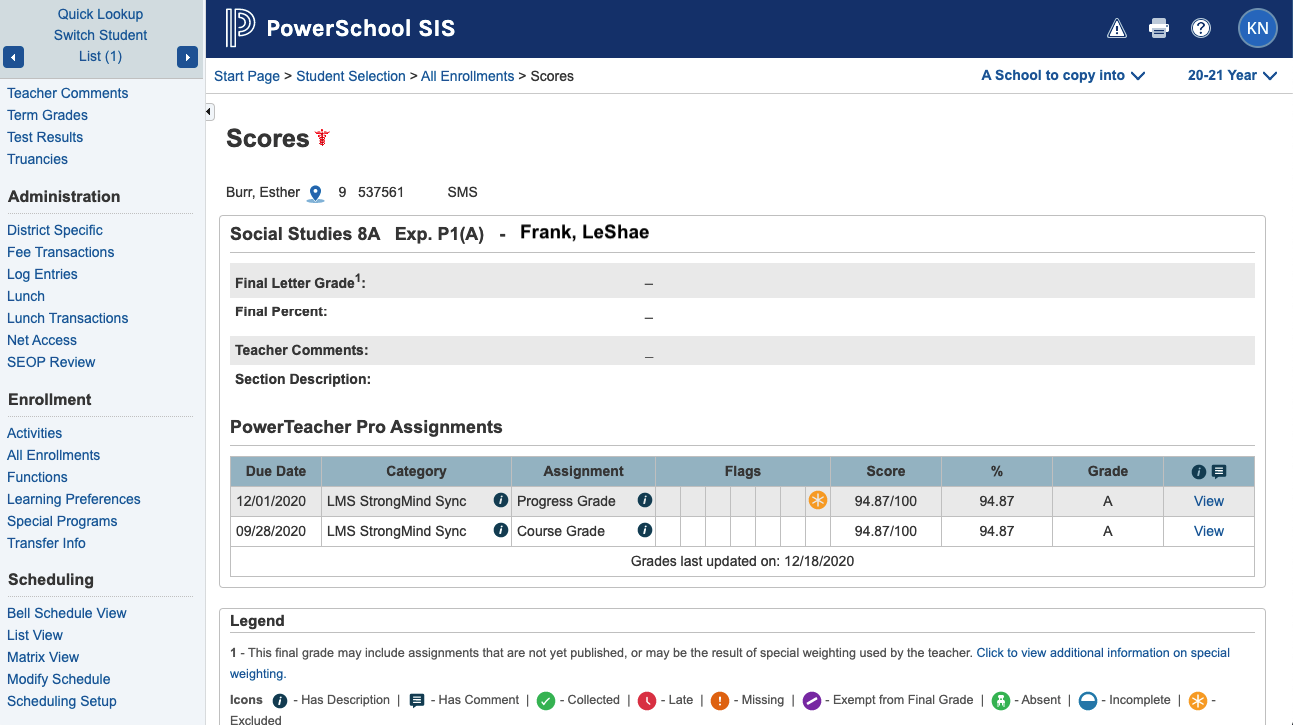The width and height of the screenshot is (1293, 725).
Task: Open Modify Schedule page
Action: (x=58, y=679)
